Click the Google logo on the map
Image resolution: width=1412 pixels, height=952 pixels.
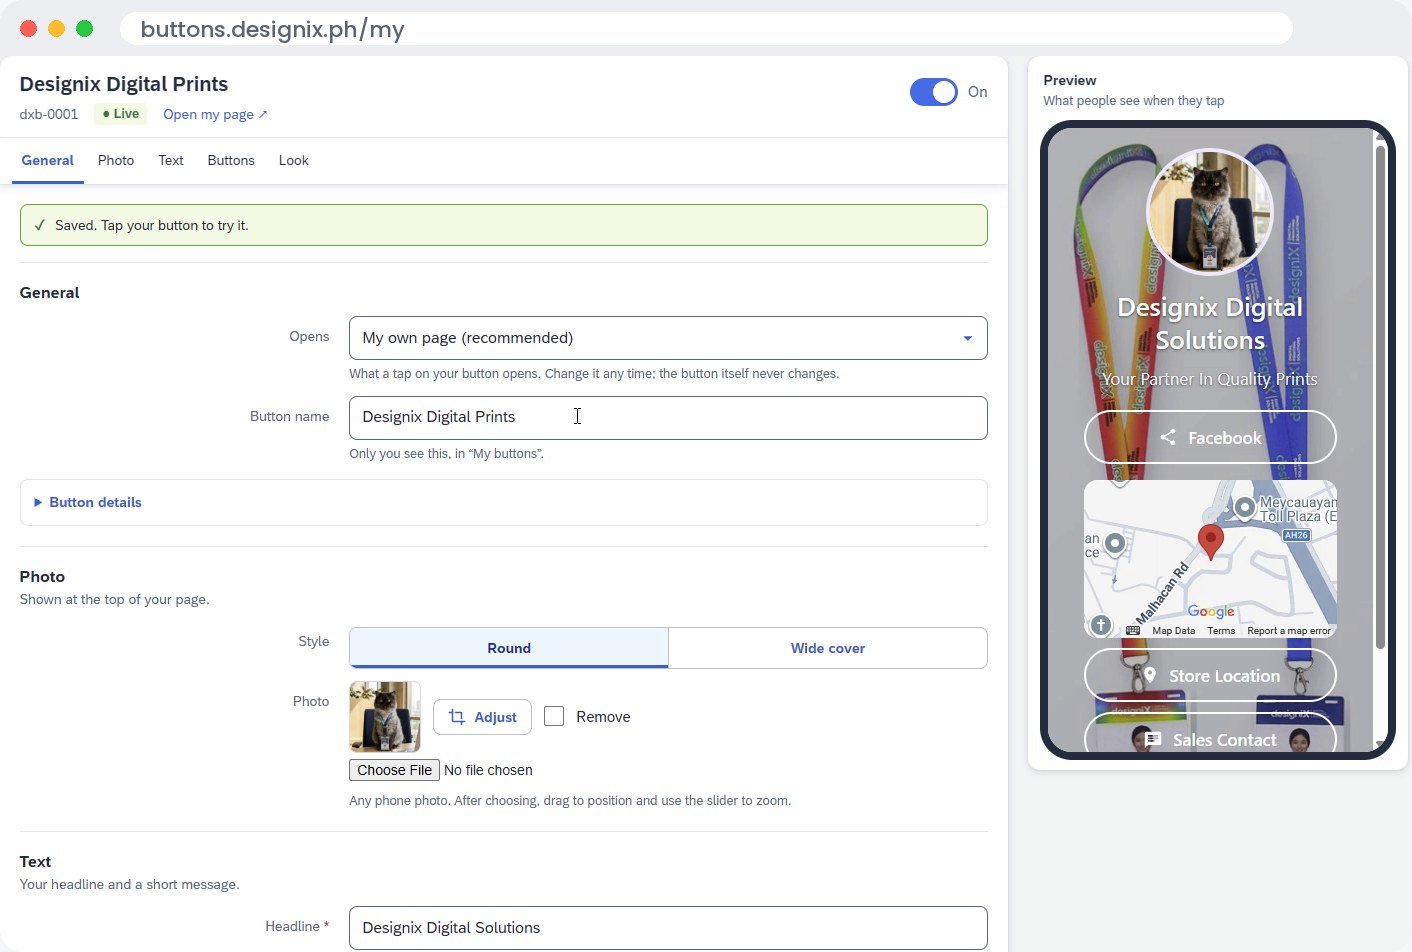click(x=1211, y=611)
